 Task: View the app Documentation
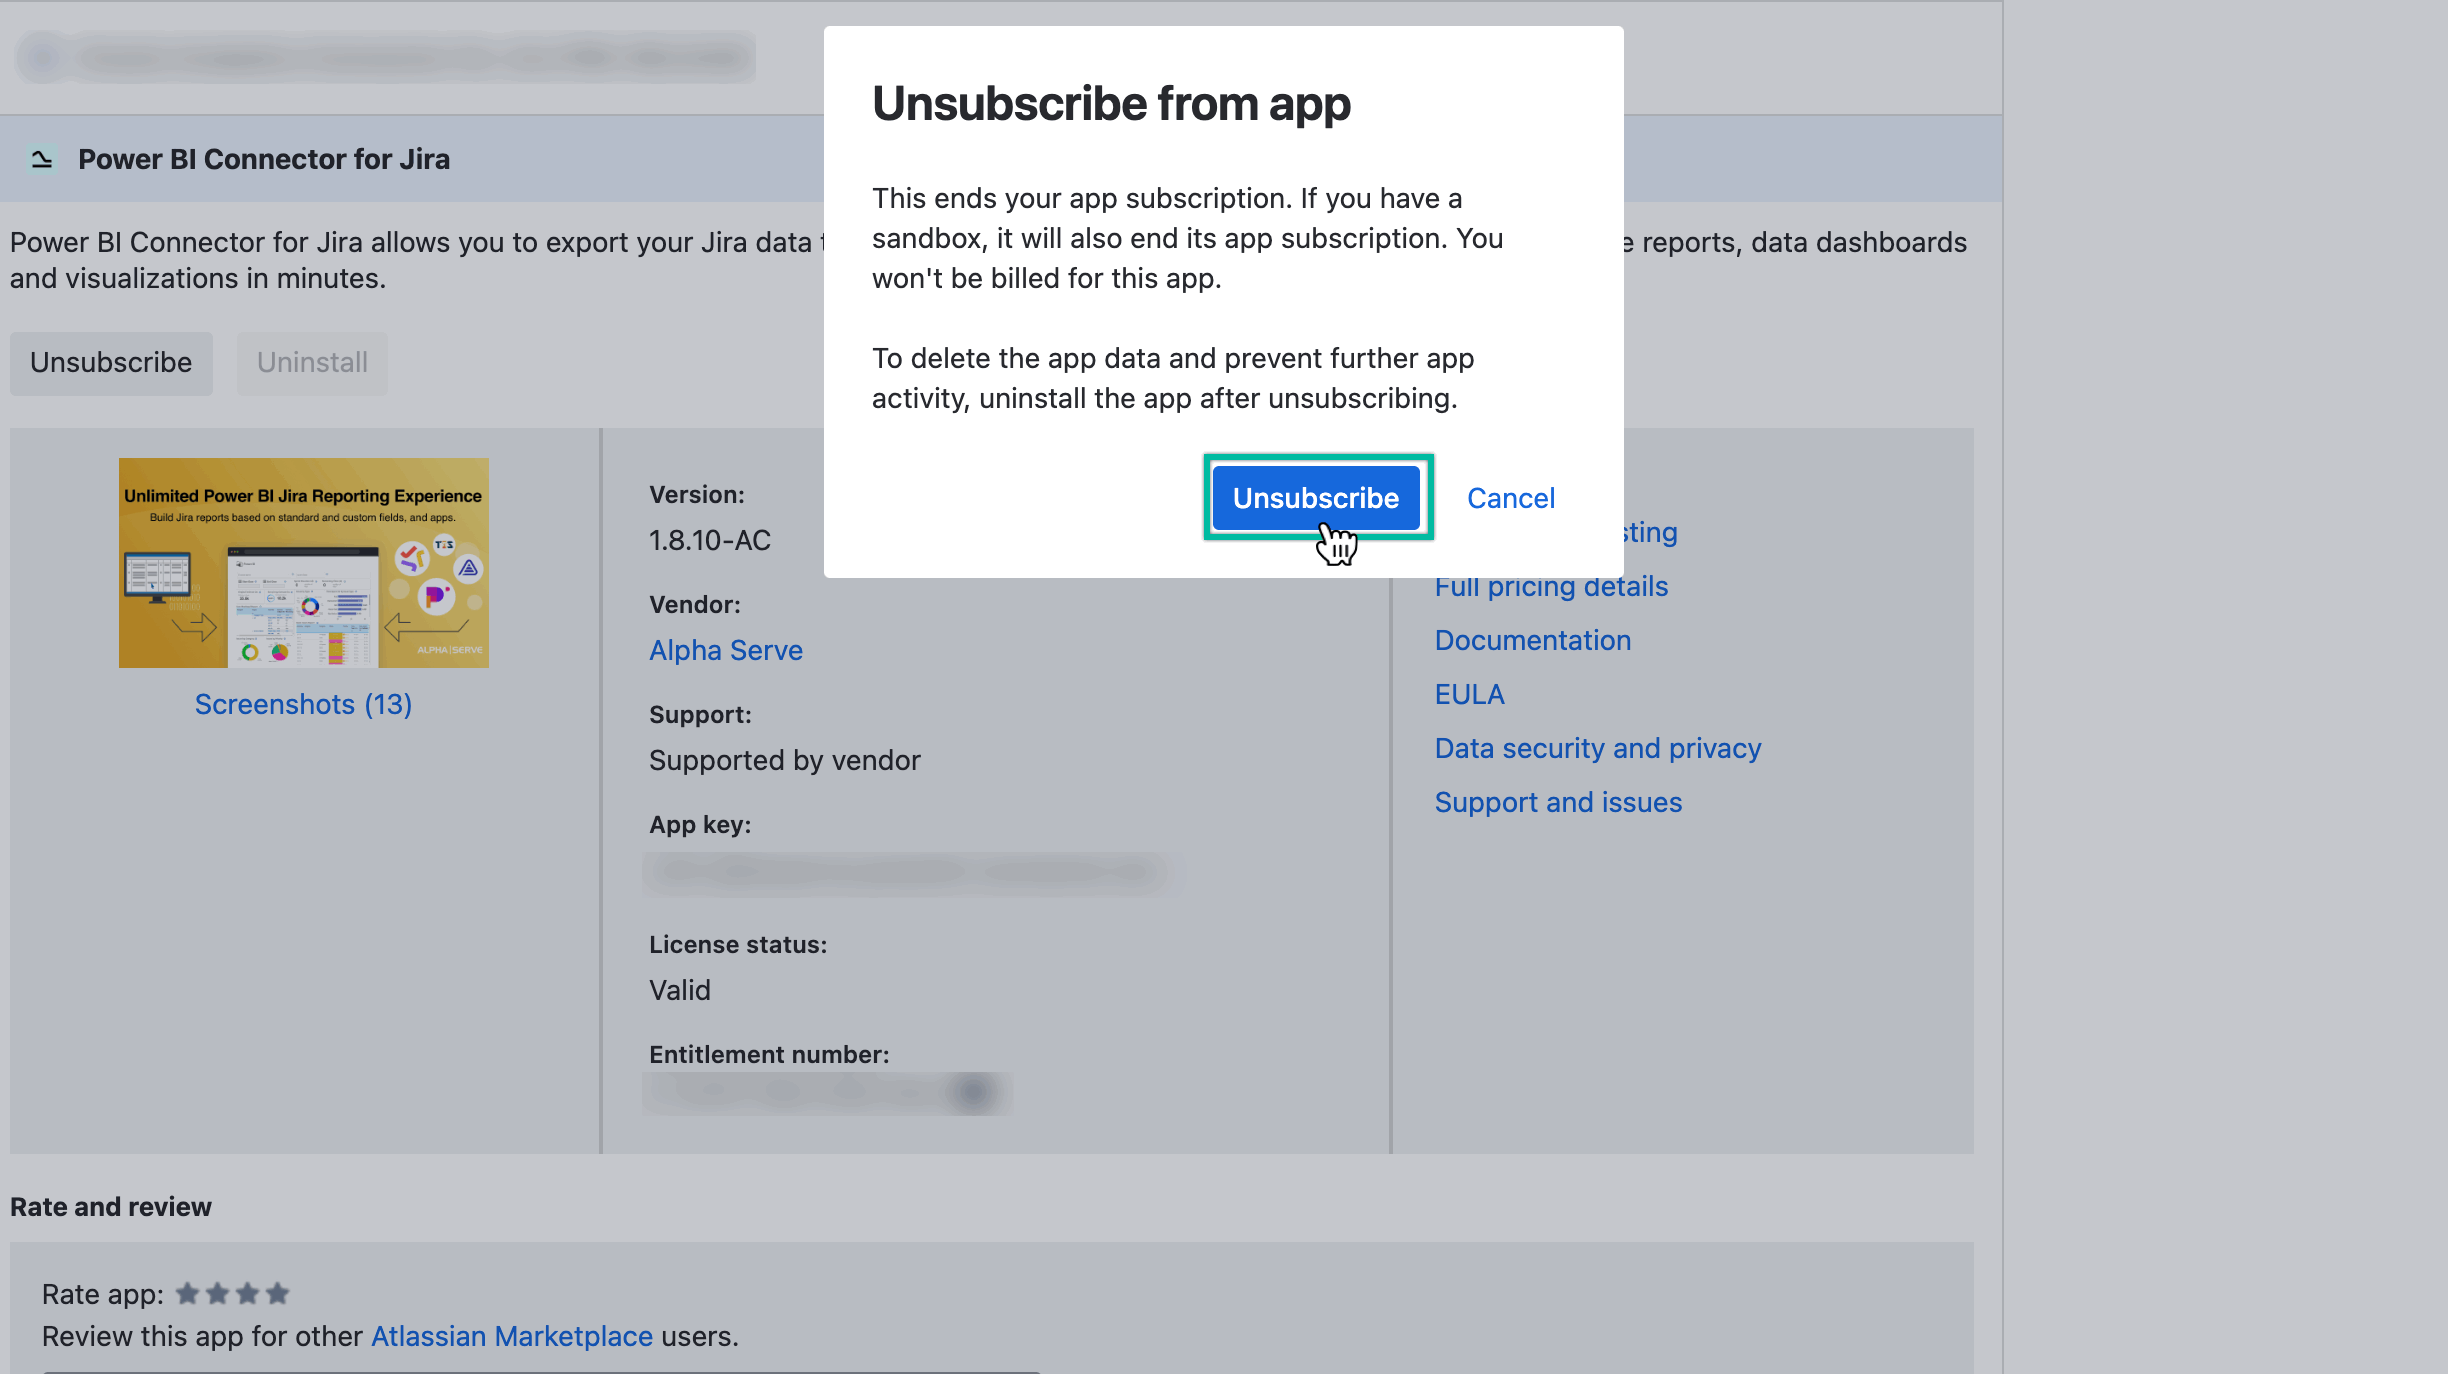coord(1533,640)
